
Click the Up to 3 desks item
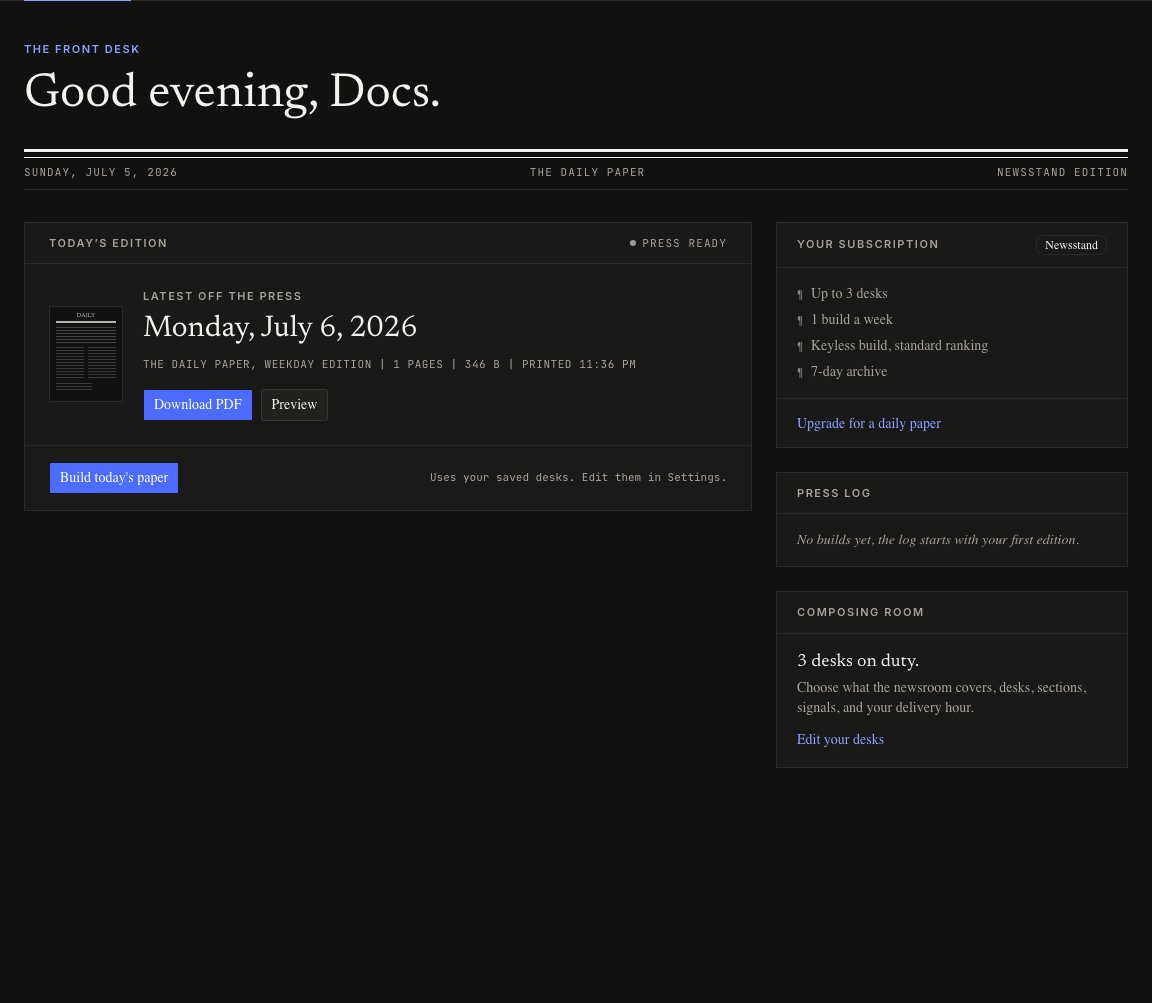(849, 293)
